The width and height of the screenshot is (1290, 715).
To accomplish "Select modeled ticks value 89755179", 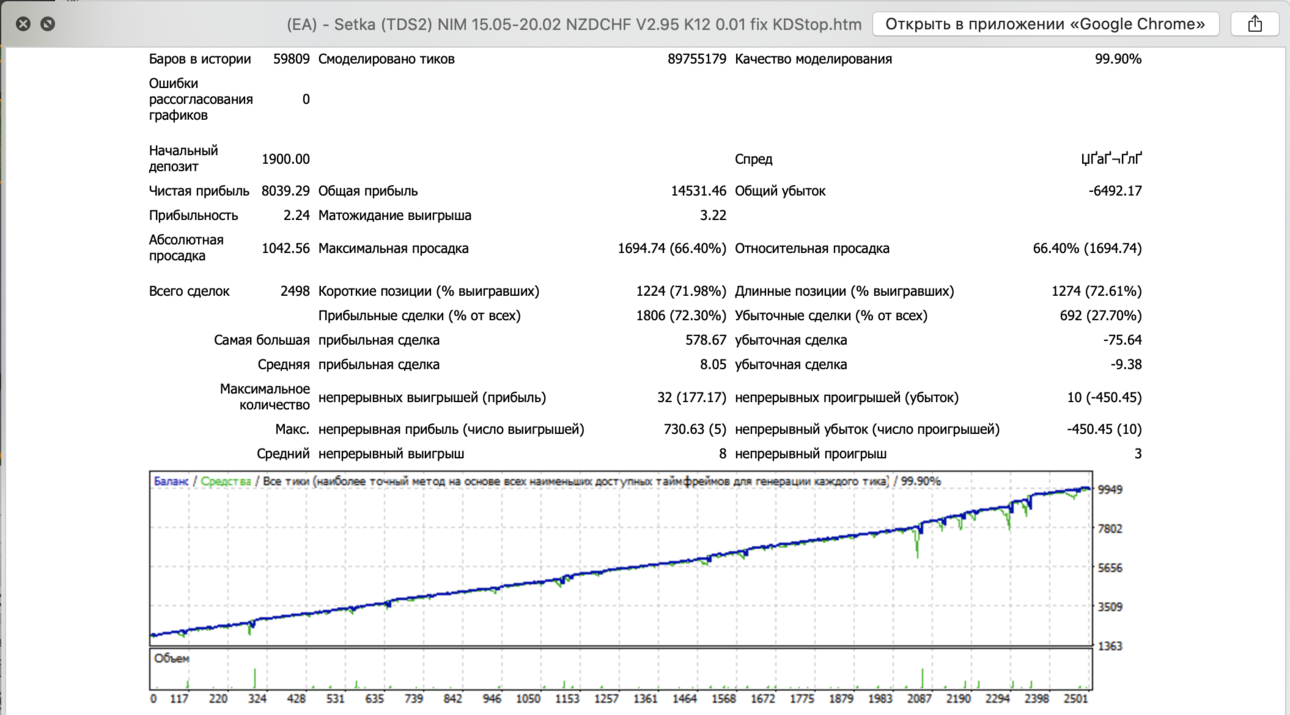I will [697, 59].
